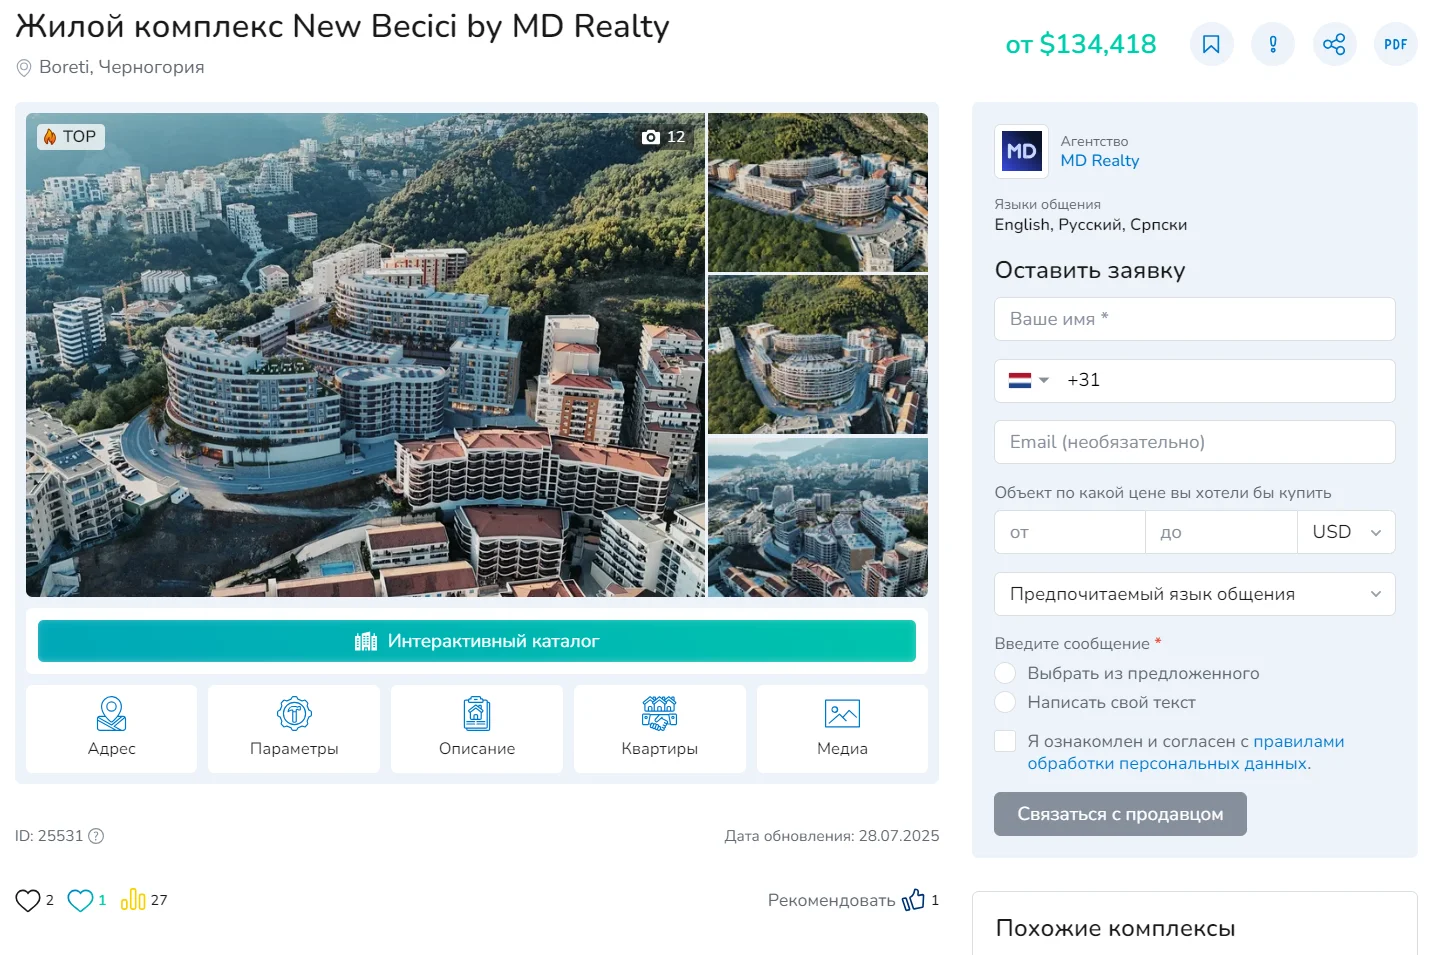Focus the price 'до' field

tap(1221, 532)
